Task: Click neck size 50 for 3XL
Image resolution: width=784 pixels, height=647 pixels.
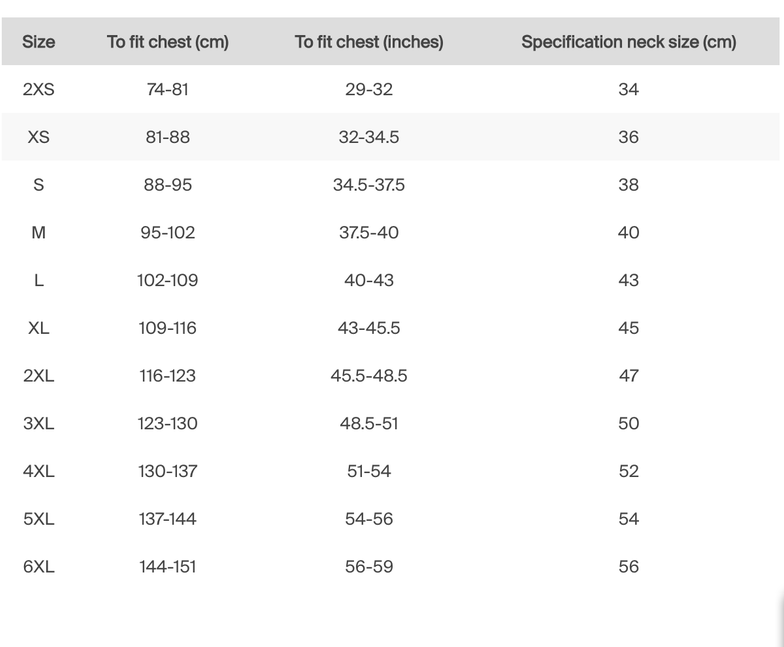Action: point(628,423)
